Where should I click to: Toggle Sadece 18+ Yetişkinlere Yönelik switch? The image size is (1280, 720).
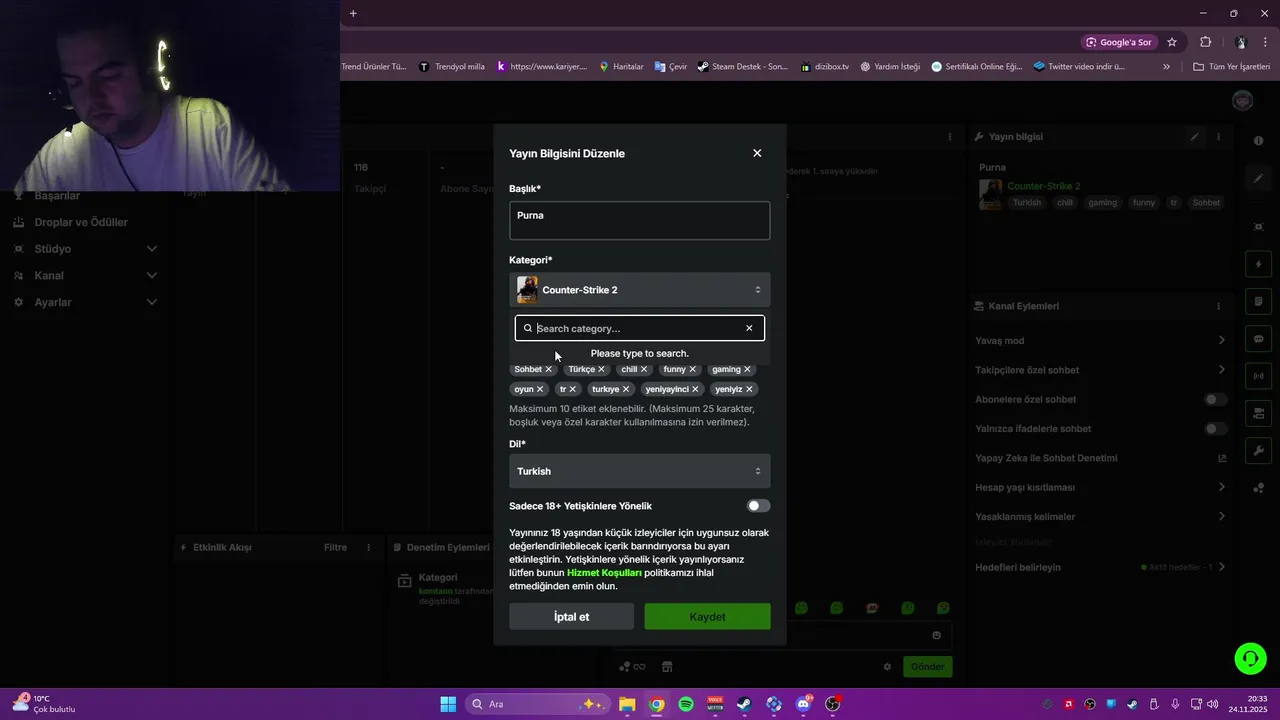coord(758,506)
